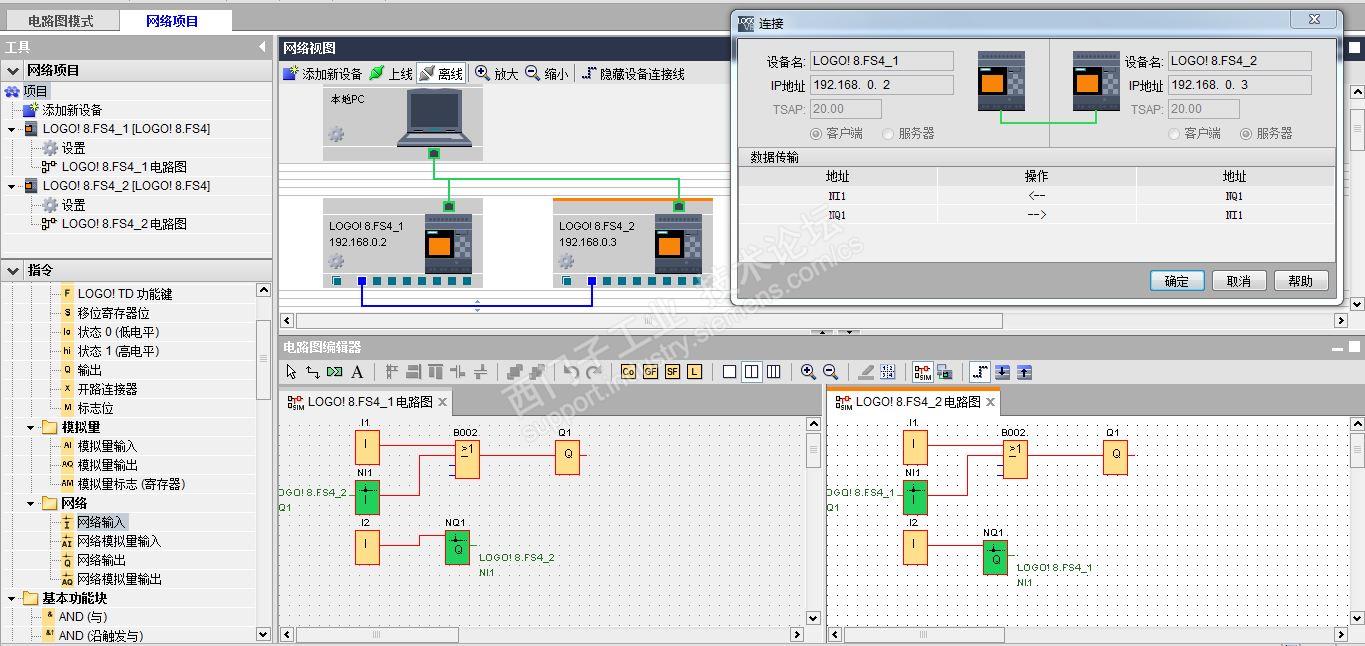Click left device IP地址 field 192.168.0.2
1365x646 pixels.
(881, 85)
